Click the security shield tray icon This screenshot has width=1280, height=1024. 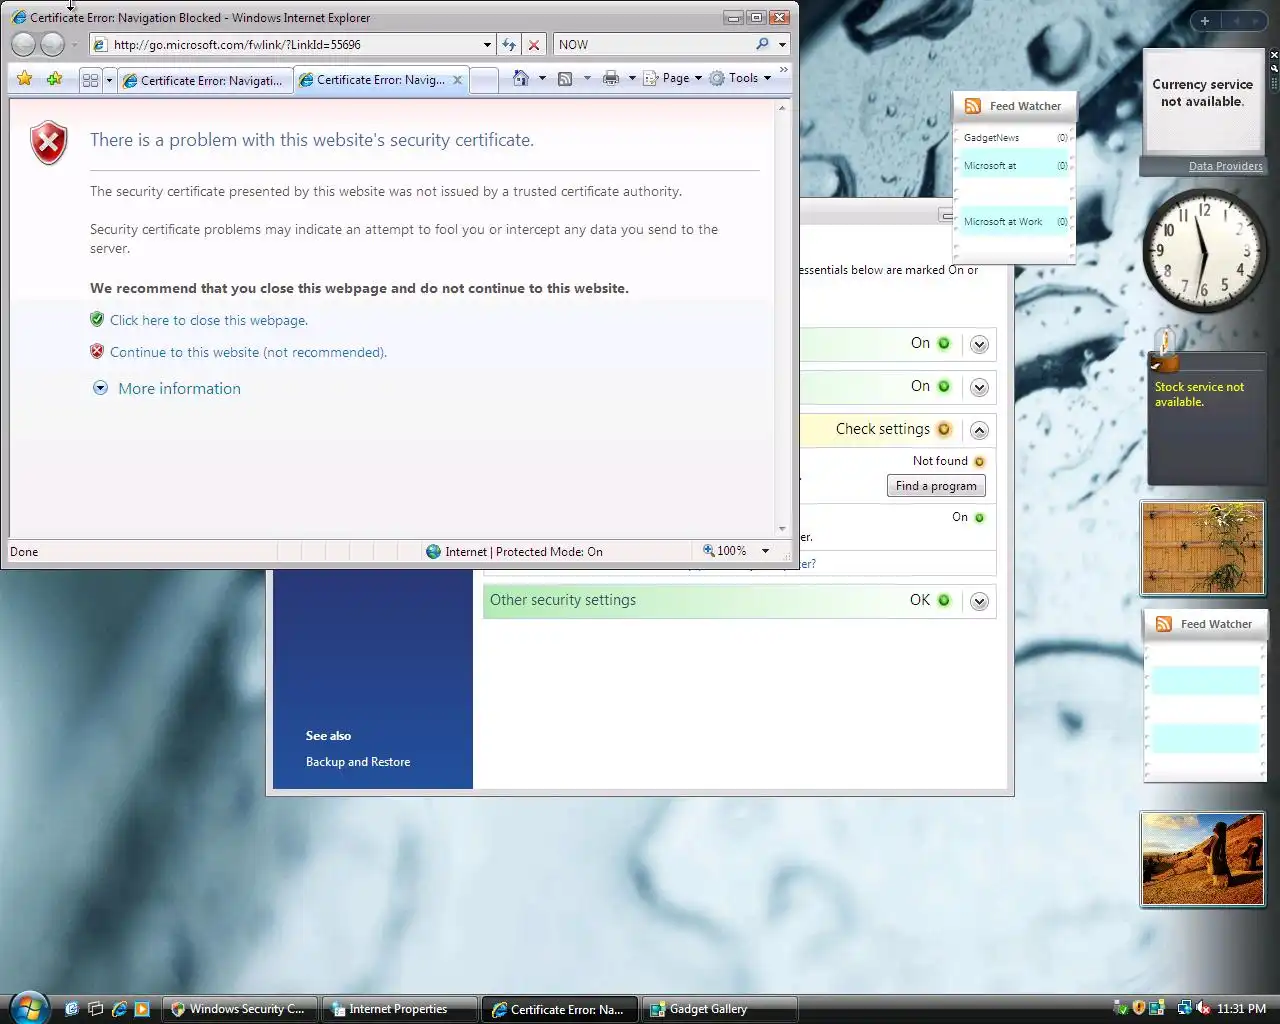tap(1138, 1008)
